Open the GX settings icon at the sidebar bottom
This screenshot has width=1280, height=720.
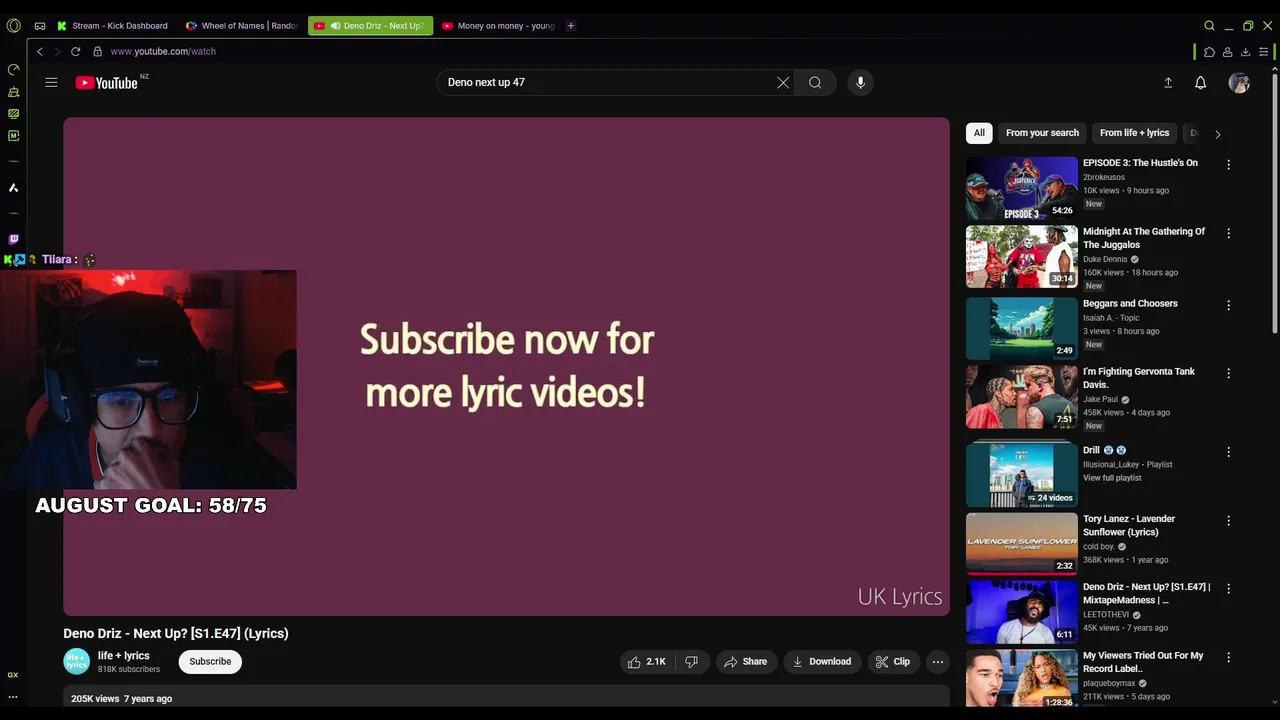[13, 675]
